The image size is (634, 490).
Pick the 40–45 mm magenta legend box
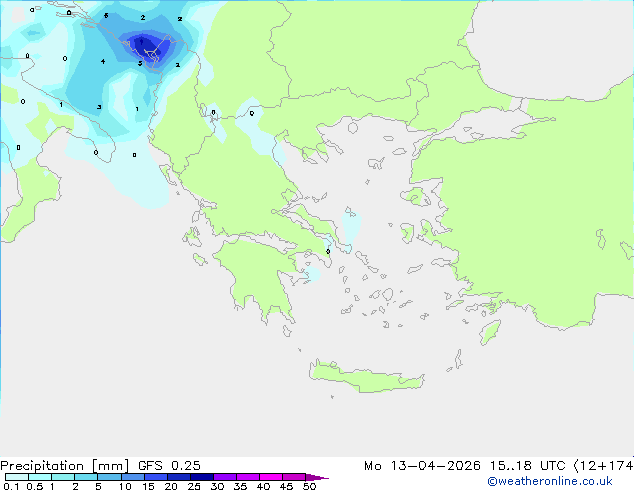[x=271, y=477]
